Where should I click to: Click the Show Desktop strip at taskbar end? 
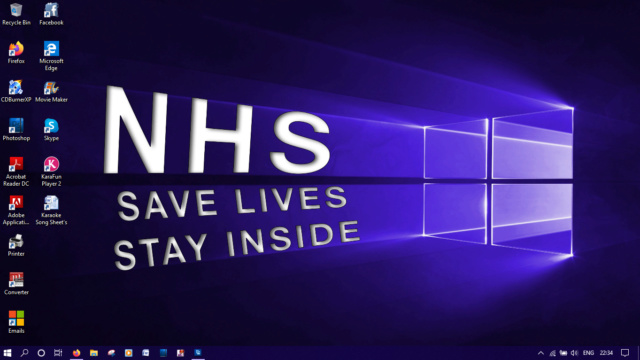pos(638,353)
